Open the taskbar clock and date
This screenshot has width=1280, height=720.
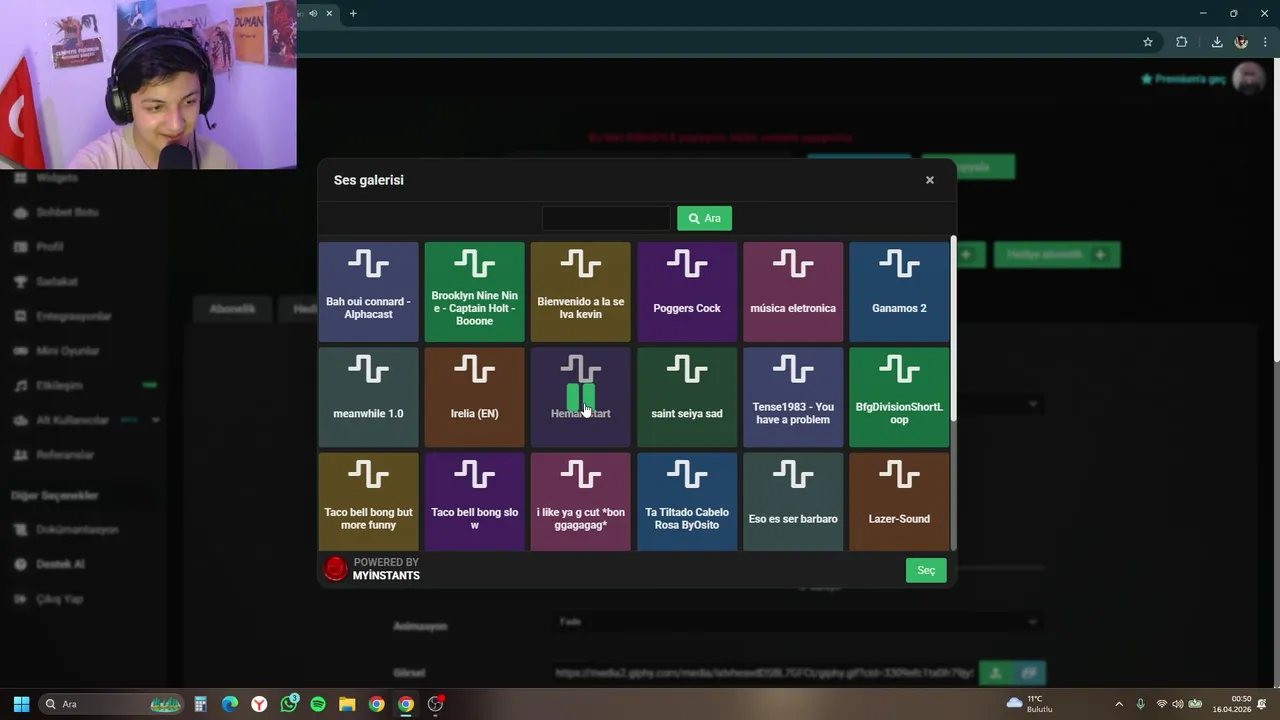(1232, 704)
